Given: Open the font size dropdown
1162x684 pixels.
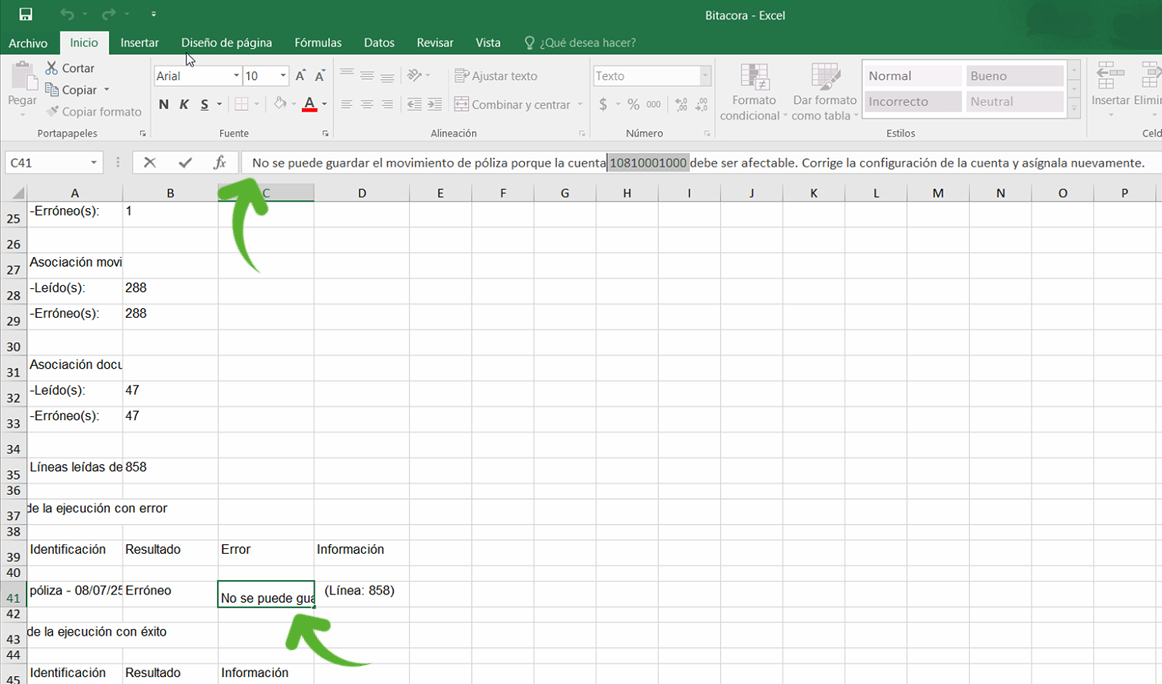Looking at the screenshot, I should (283, 76).
